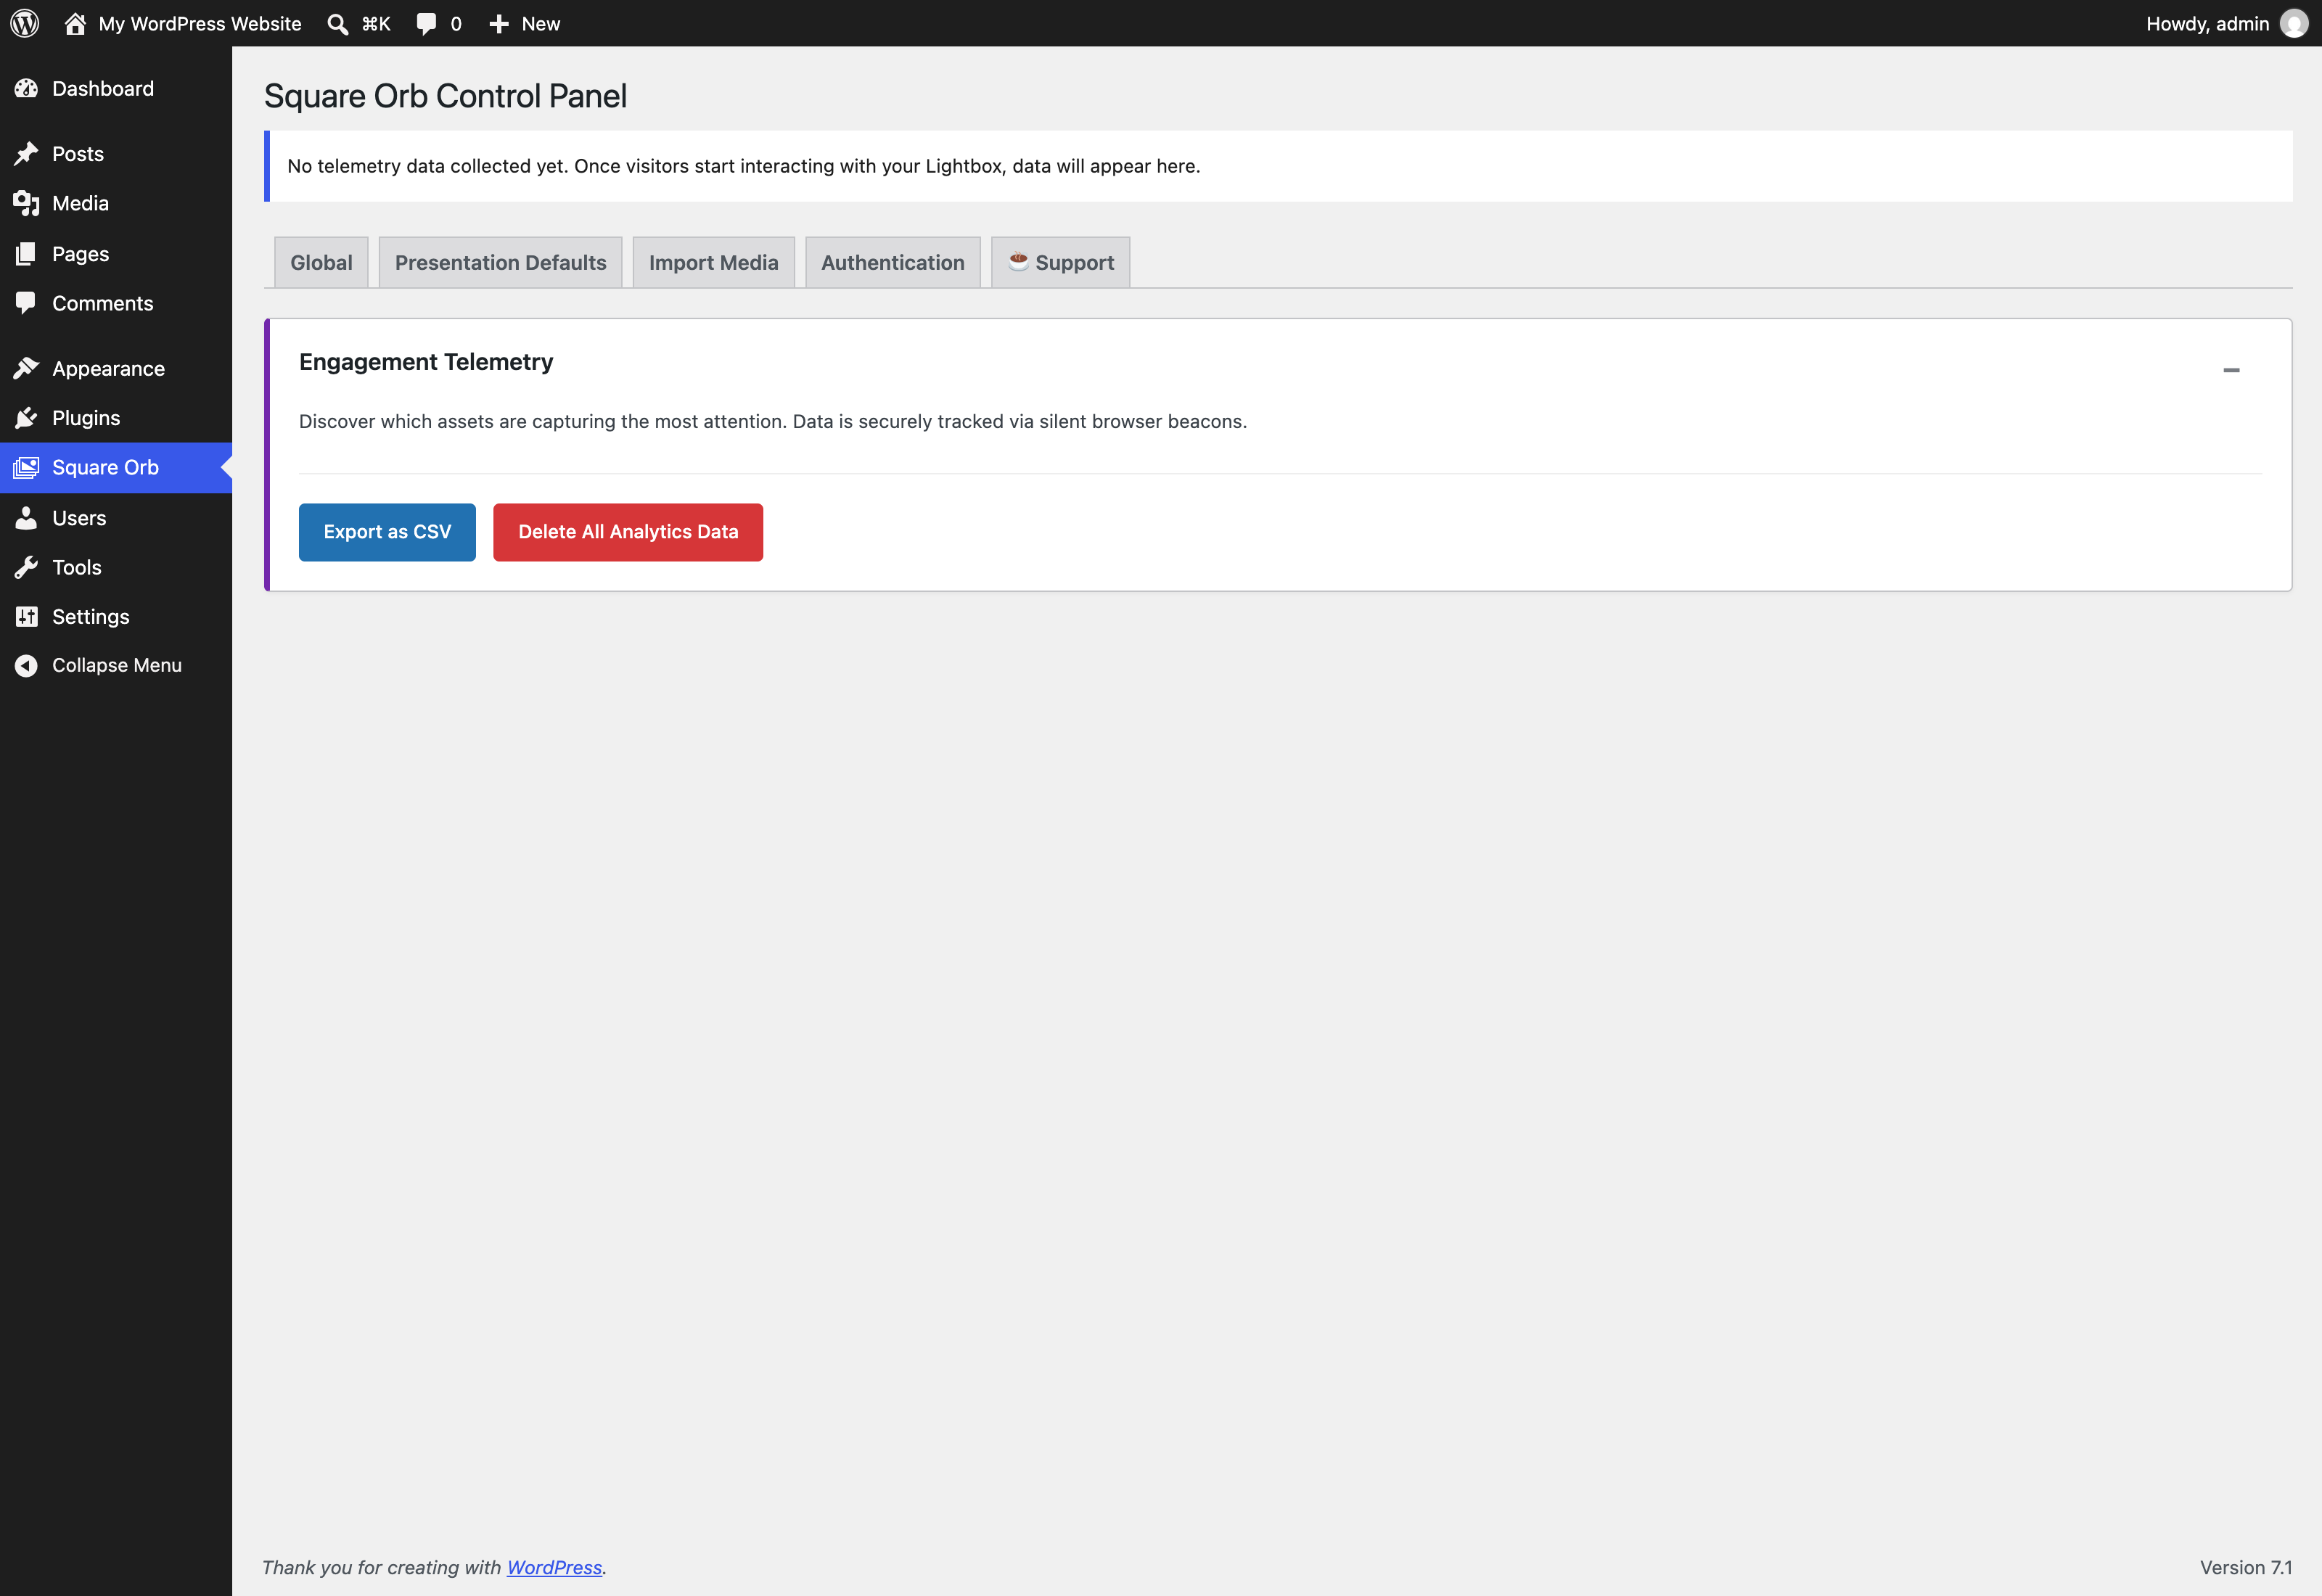Click My WordPress Website site name
2322x1596 pixels.
[x=200, y=24]
